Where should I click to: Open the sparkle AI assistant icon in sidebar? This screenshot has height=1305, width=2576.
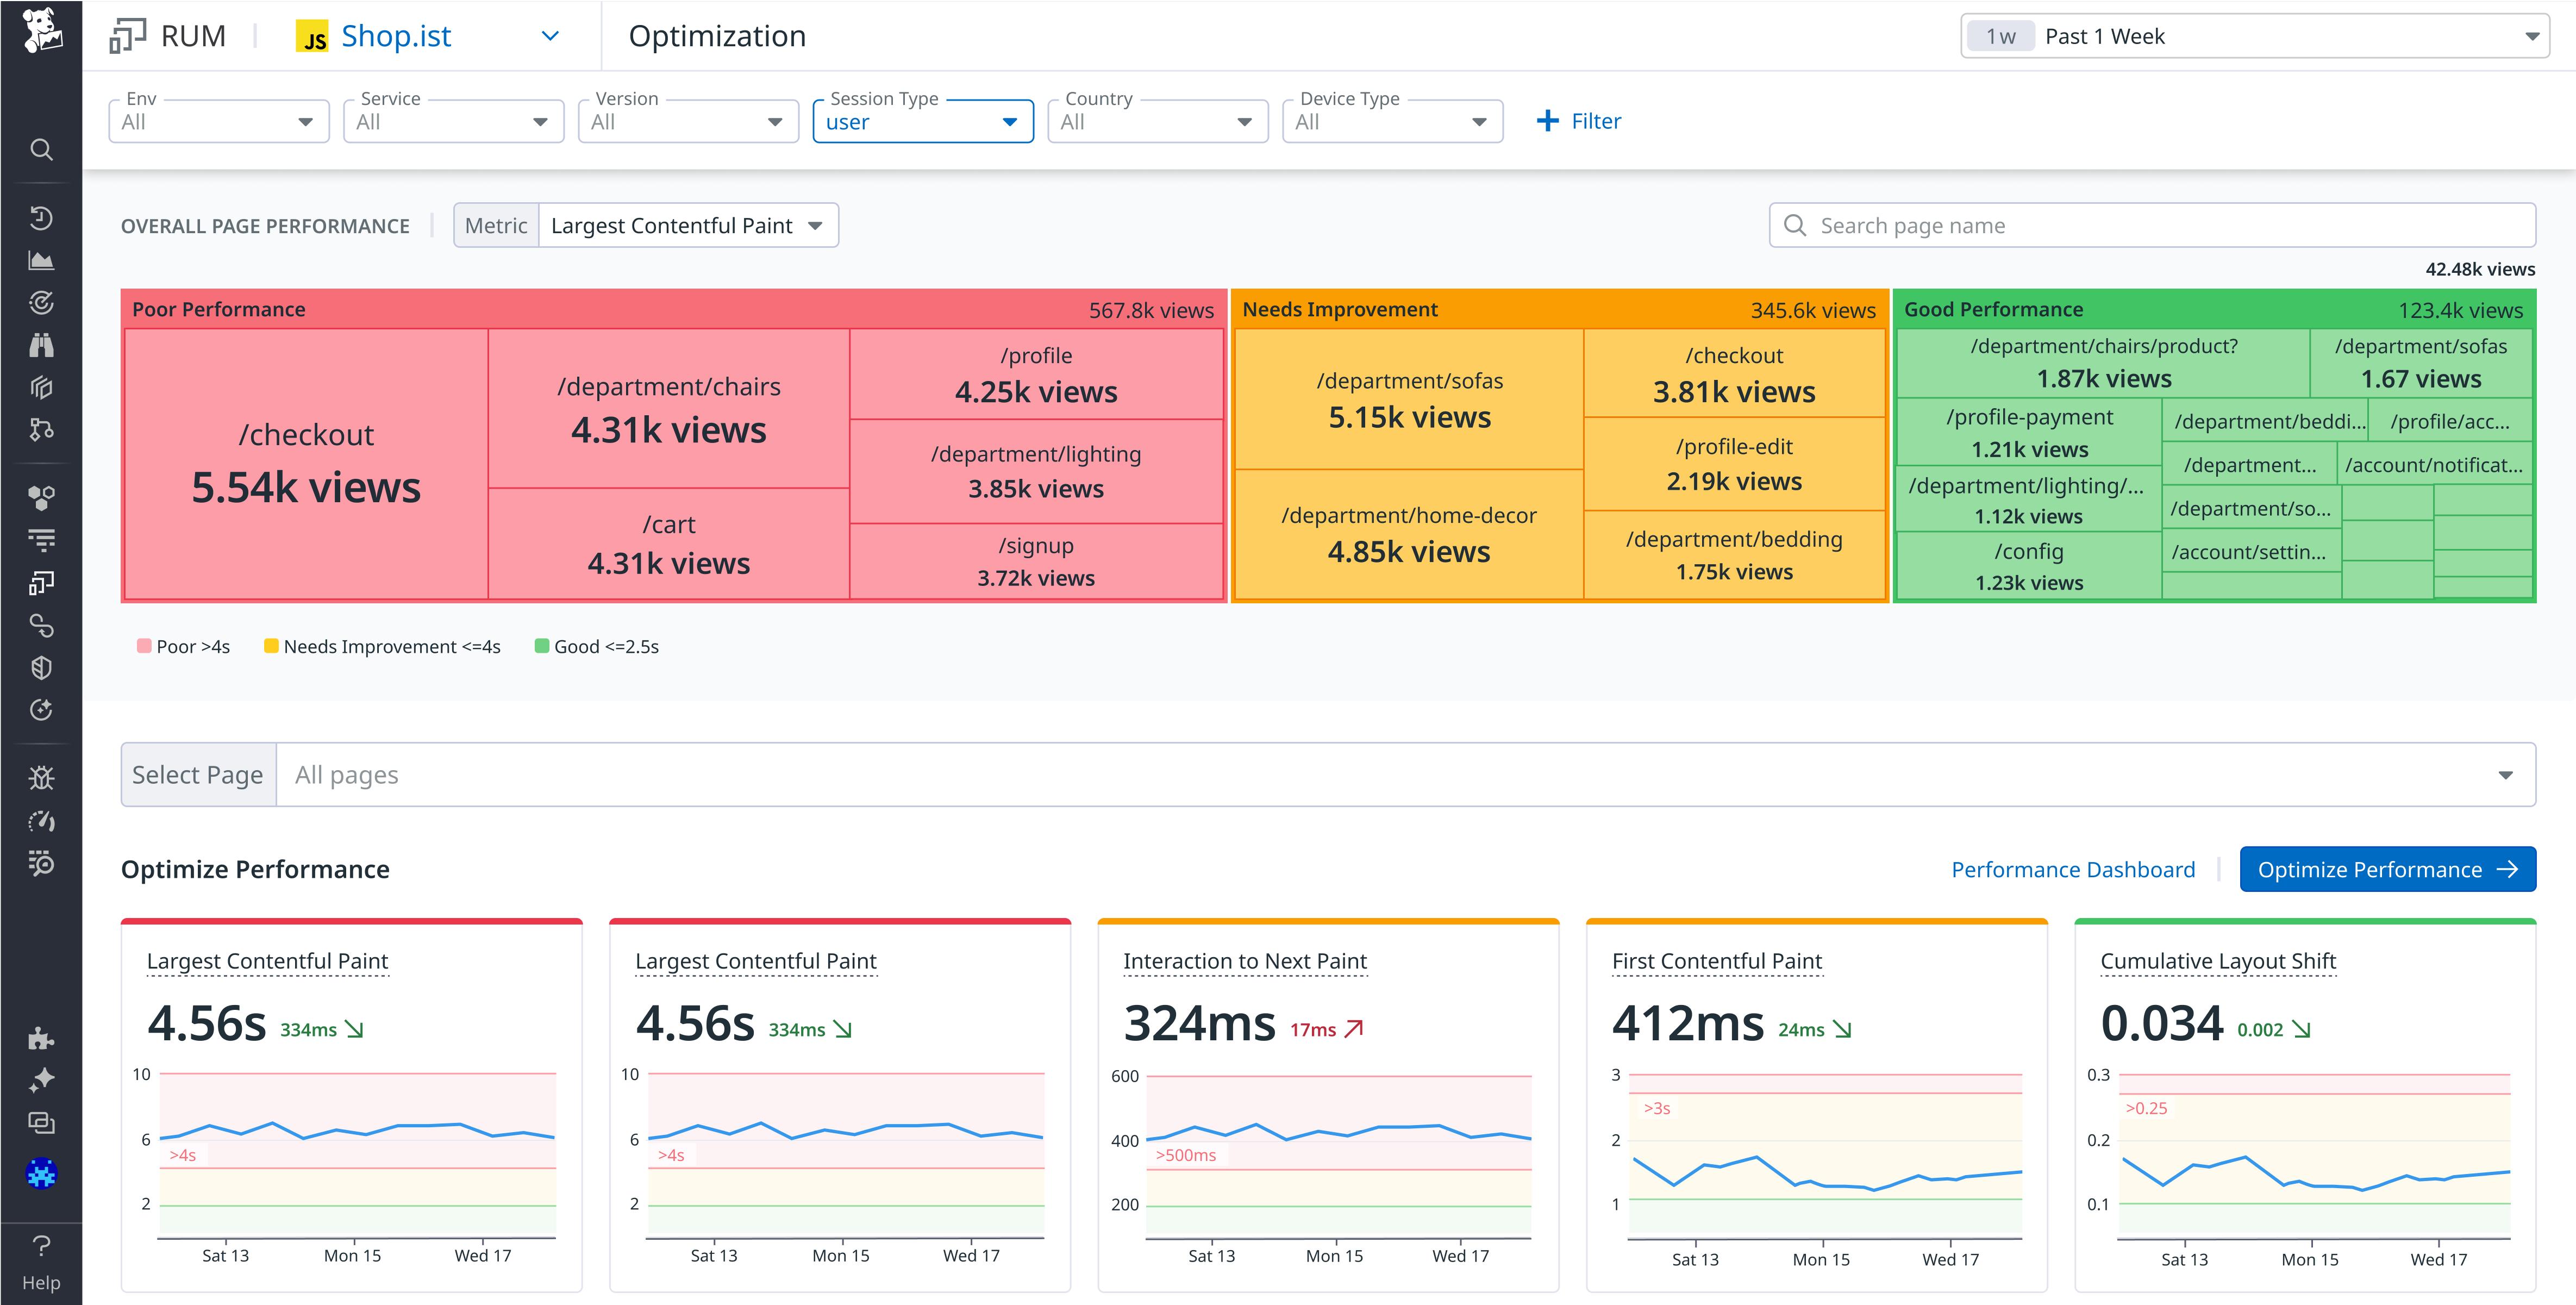[x=41, y=1081]
